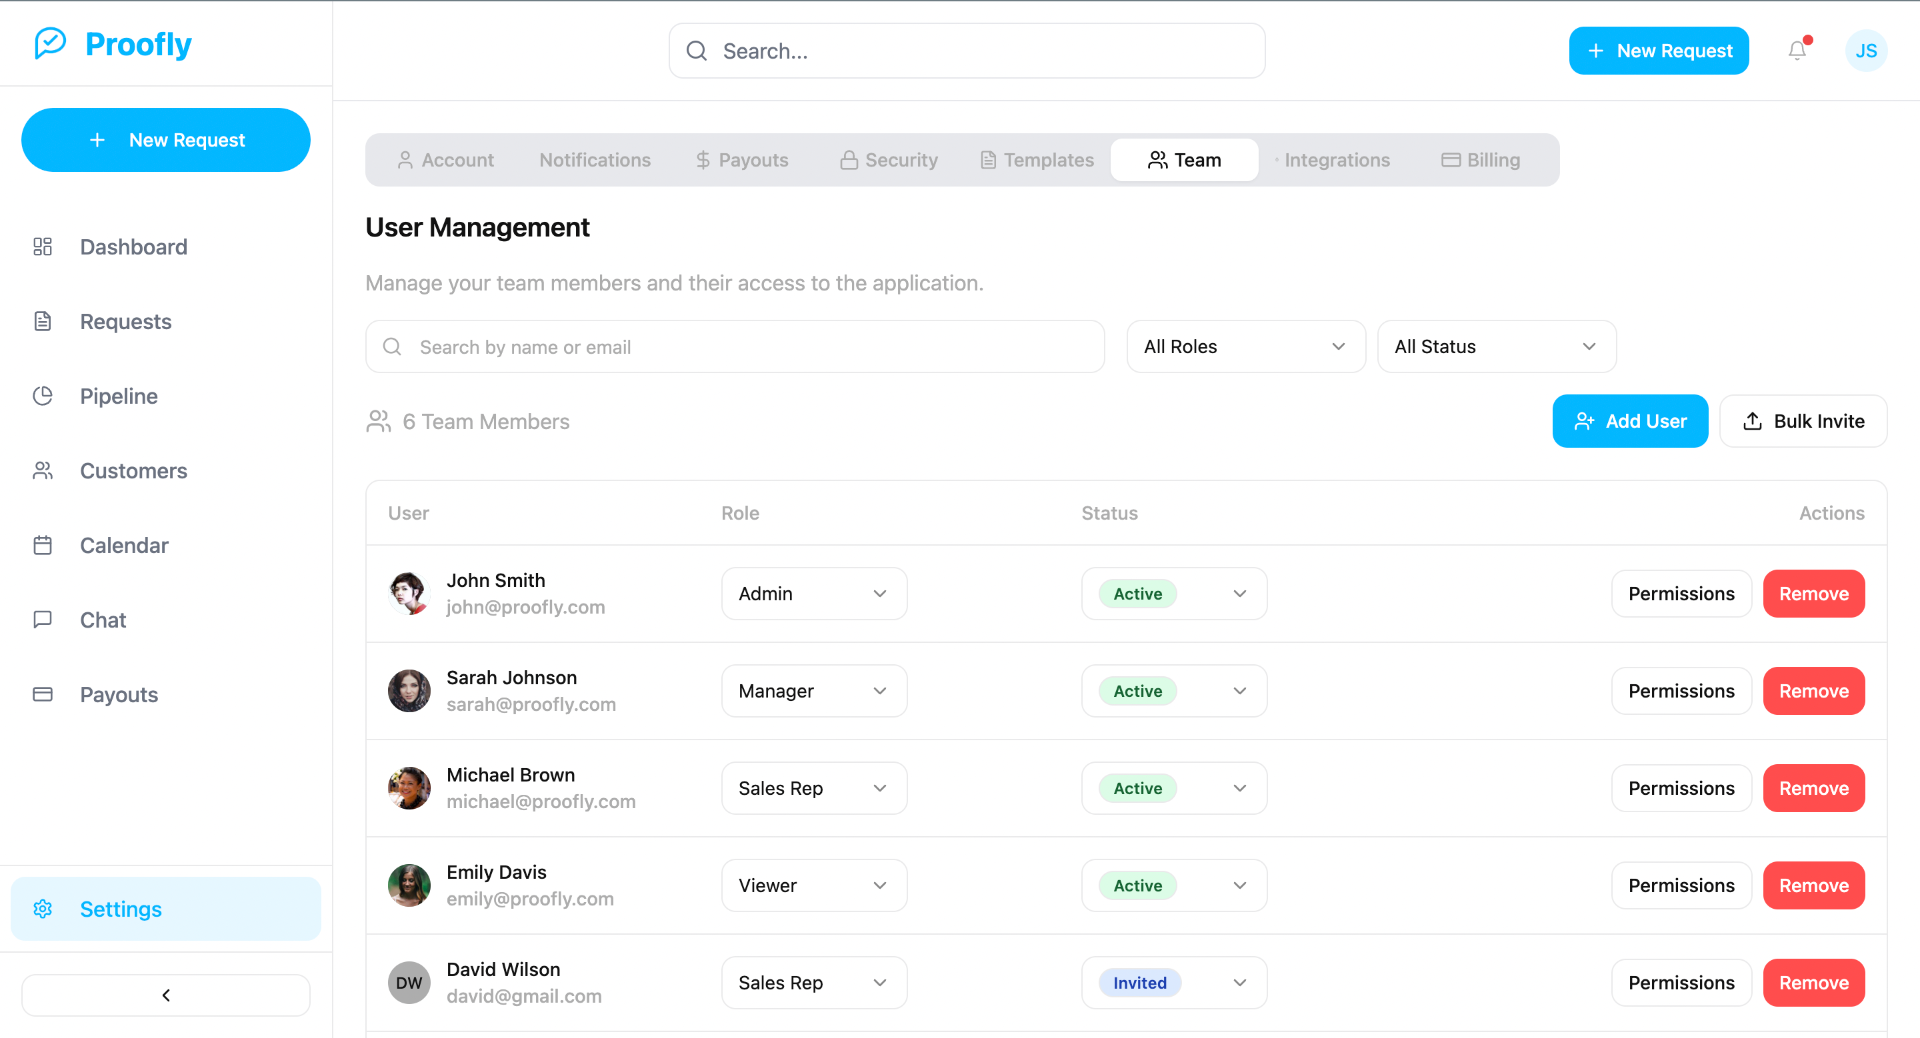This screenshot has width=1920, height=1038.
Task: Expand the All Roles filter dropdown
Action: (x=1245, y=347)
